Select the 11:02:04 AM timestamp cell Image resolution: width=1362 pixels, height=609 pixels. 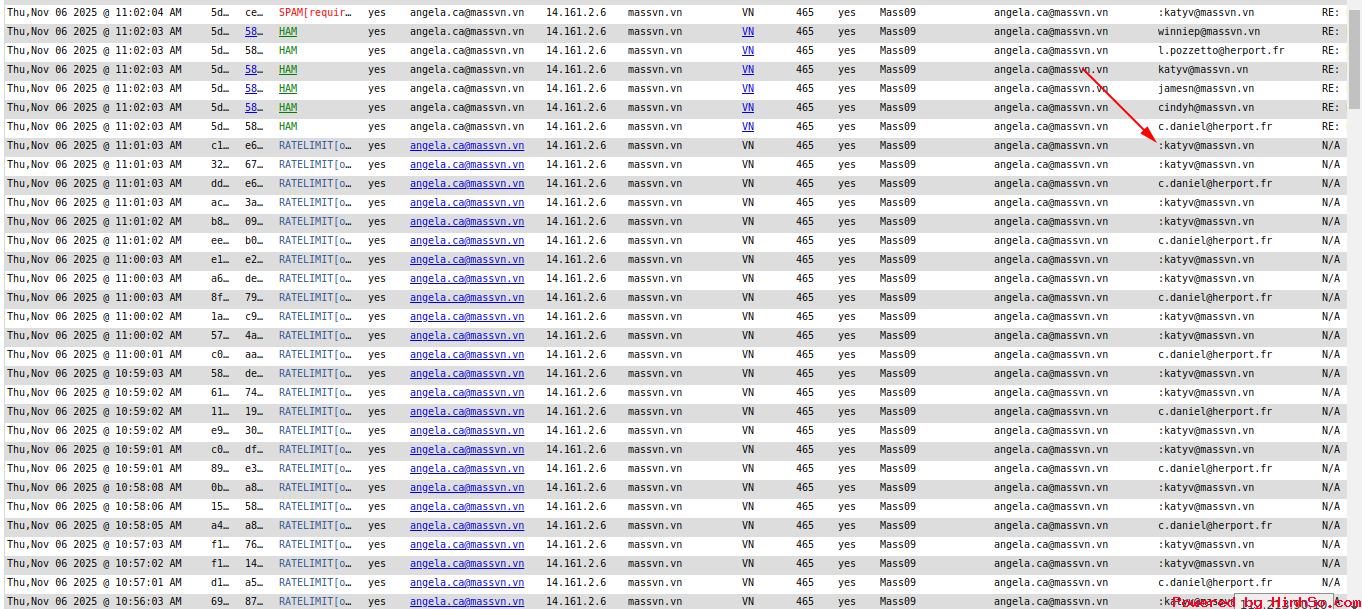click(x=94, y=13)
